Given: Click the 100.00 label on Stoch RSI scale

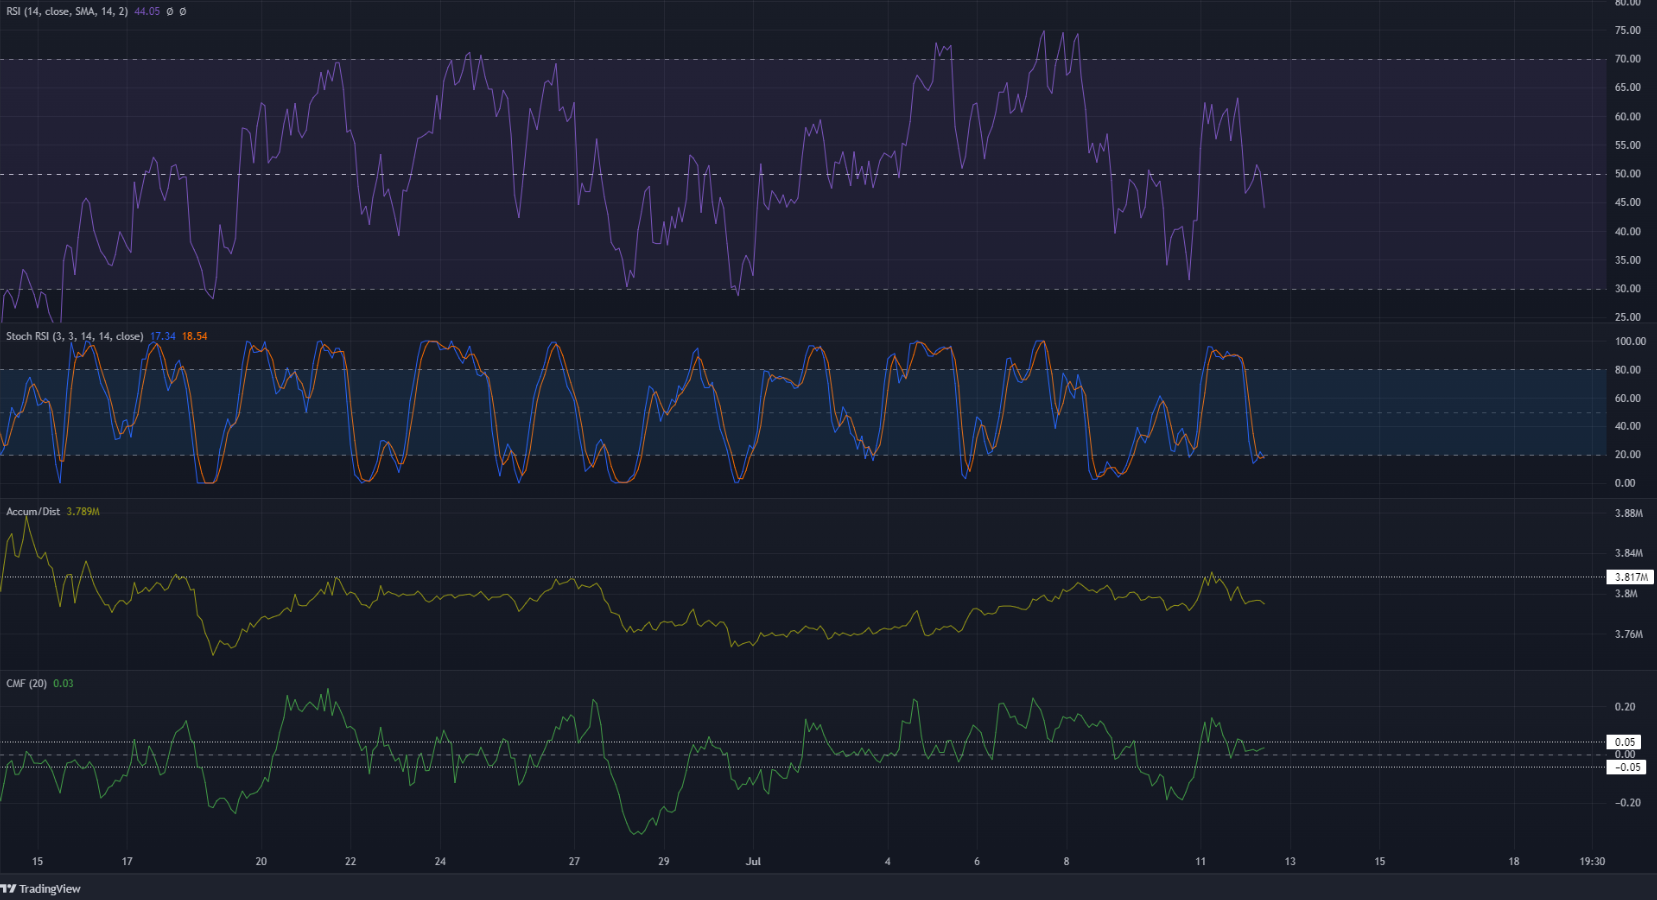Looking at the screenshot, I should click(x=1629, y=341).
